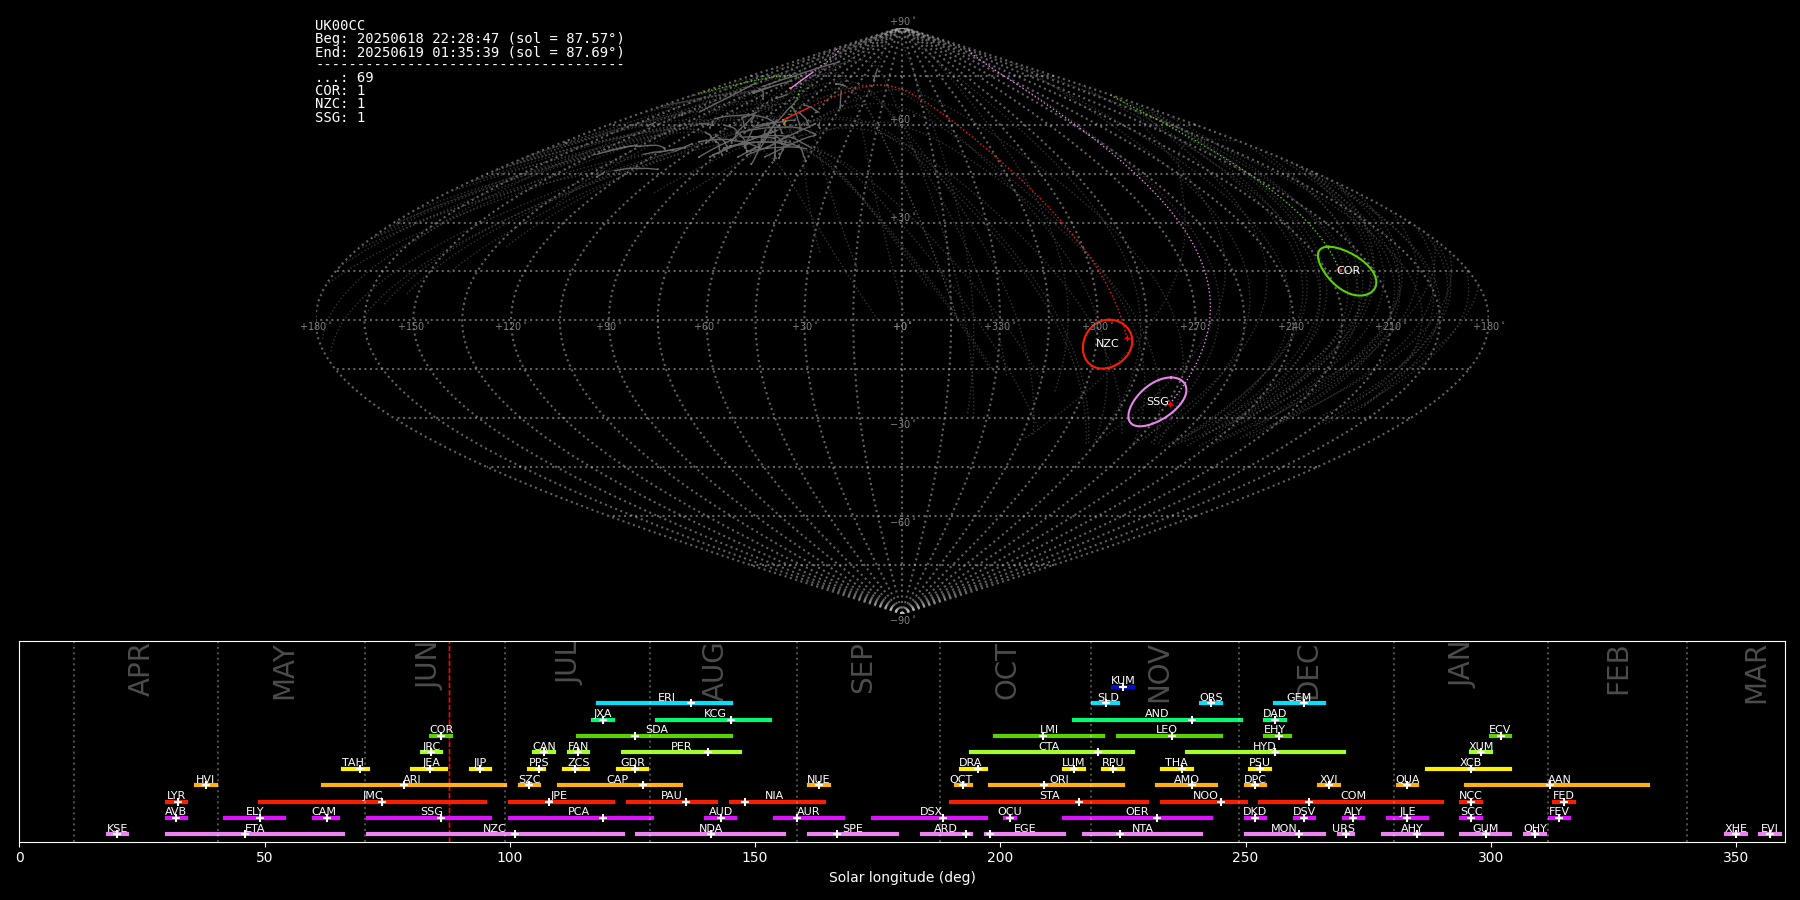This screenshot has width=1800, height=900.
Task: Click the COR timeline shower bar
Action: (441, 736)
